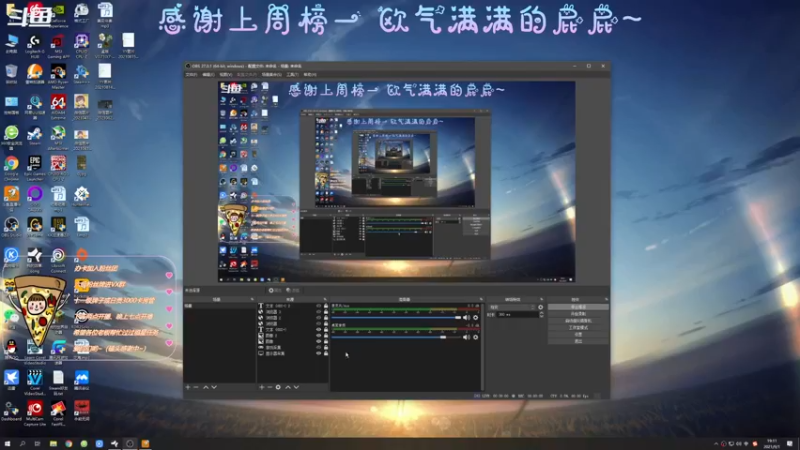800x450 pixels.
Task: Pop out the Scenes dock panel
Action: click(252, 299)
